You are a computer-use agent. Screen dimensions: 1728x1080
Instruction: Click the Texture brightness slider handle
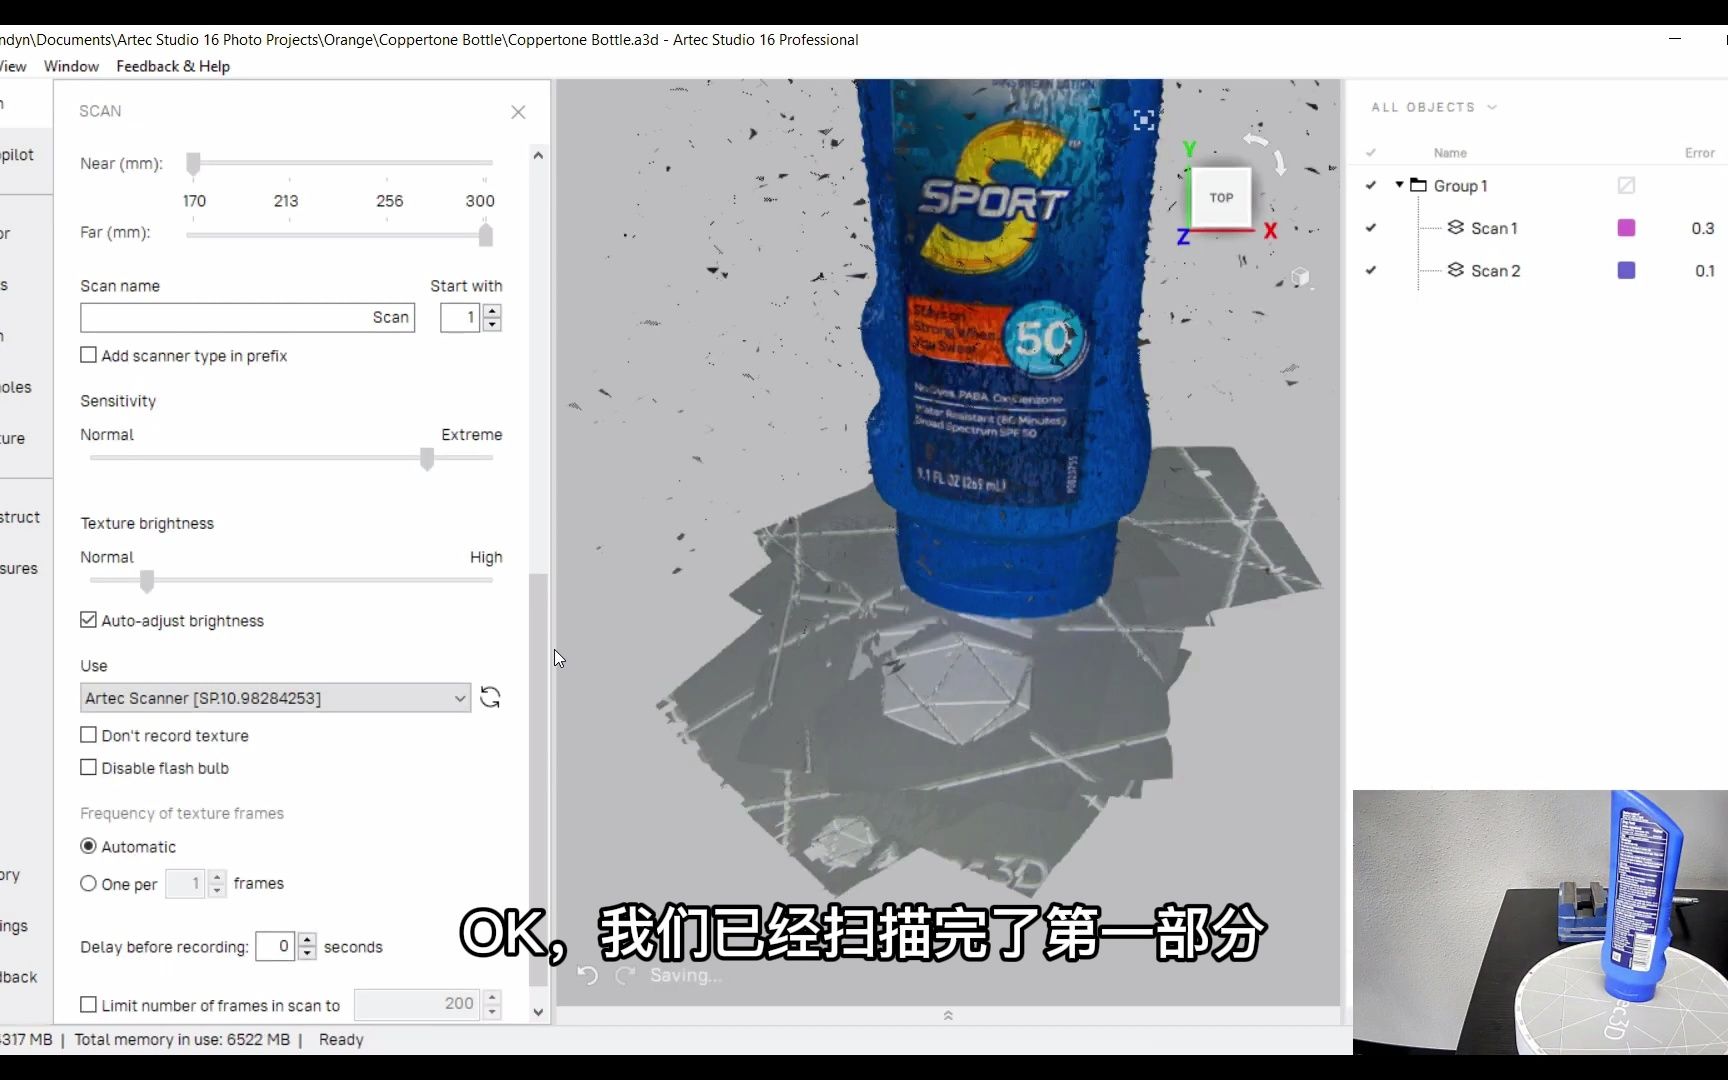pos(147,581)
